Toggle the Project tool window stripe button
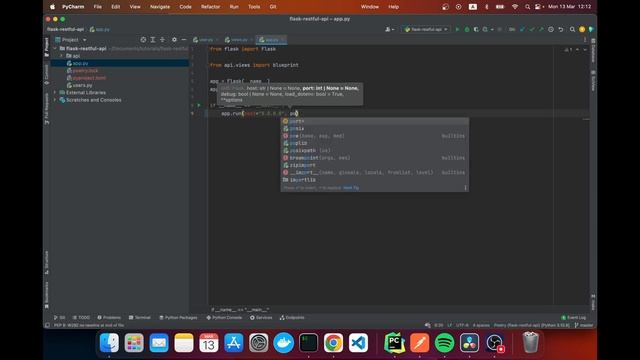 point(47,47)
